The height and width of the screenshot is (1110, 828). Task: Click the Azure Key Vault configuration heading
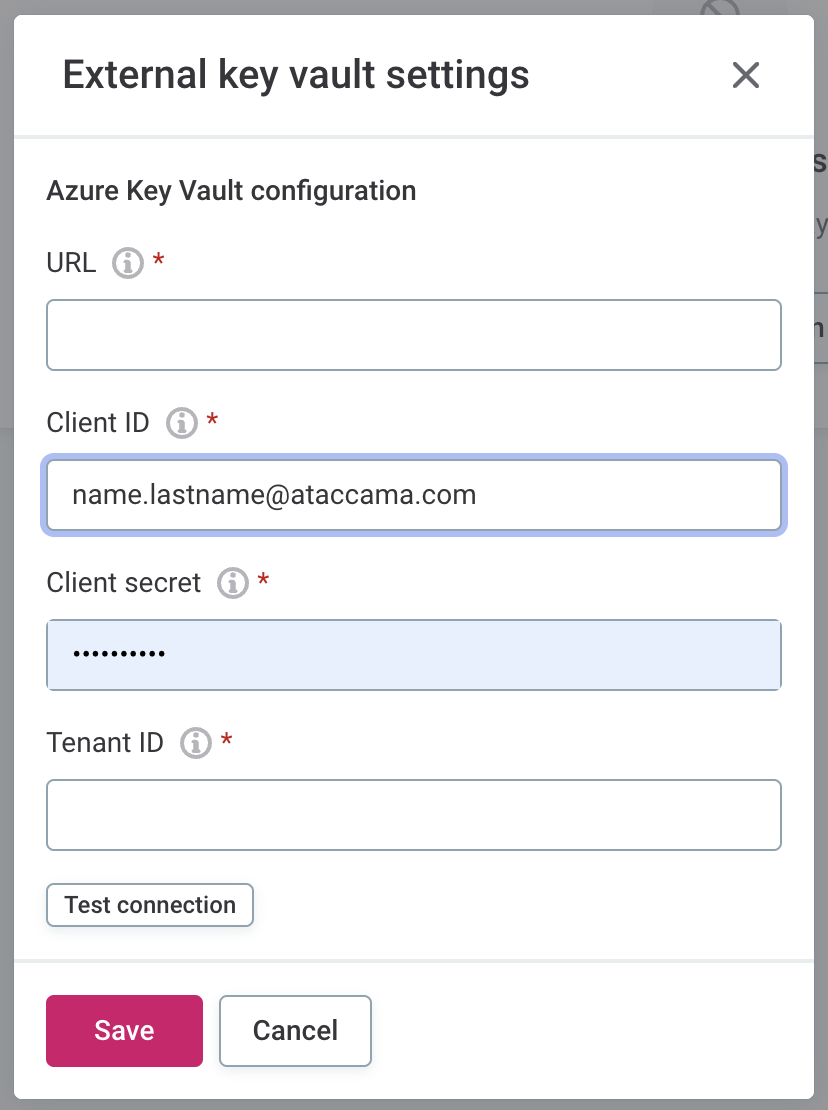[231, 190]
